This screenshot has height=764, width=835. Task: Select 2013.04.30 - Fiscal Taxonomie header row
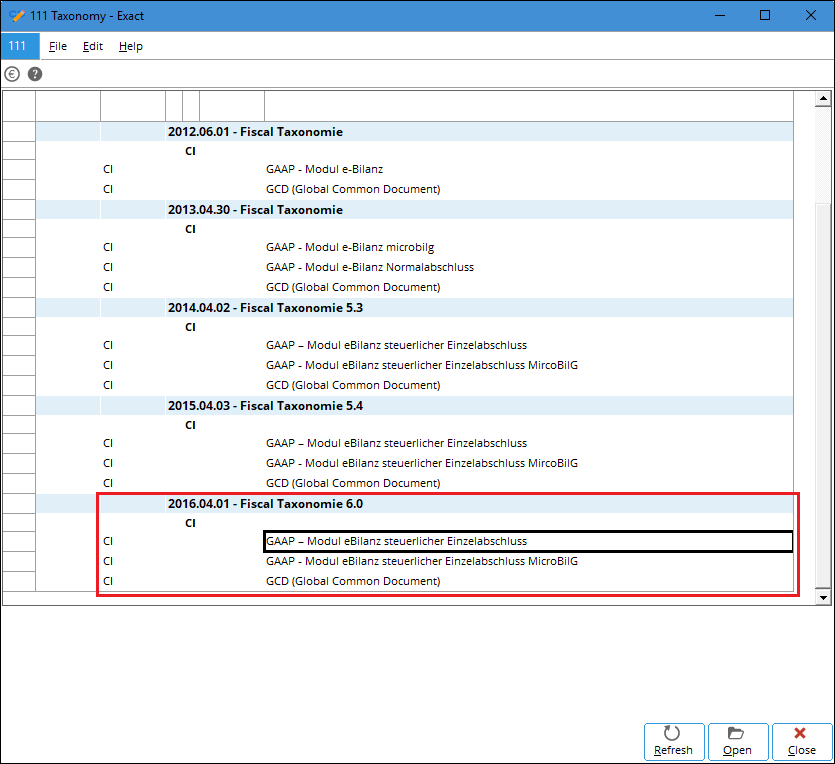tap(414, 210)
